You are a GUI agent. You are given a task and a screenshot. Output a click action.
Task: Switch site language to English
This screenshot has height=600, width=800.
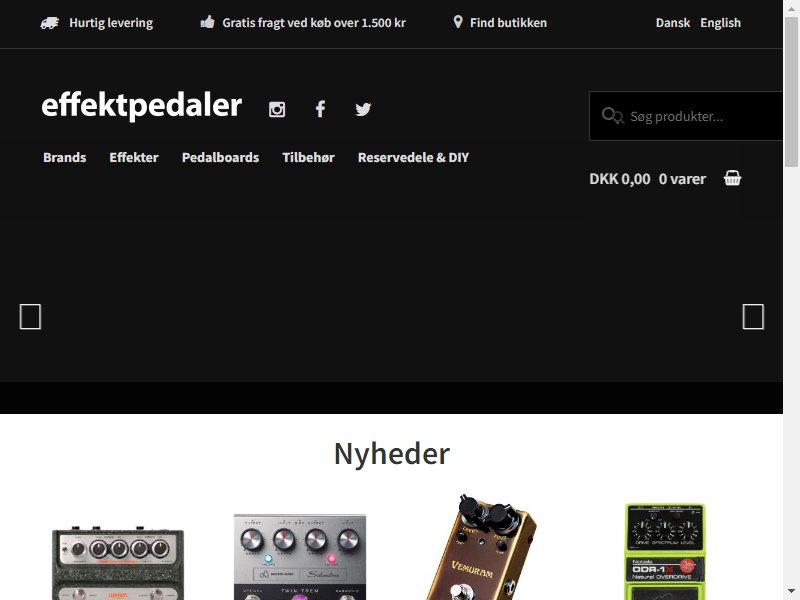pyautogui.click(x=720, y=23)
